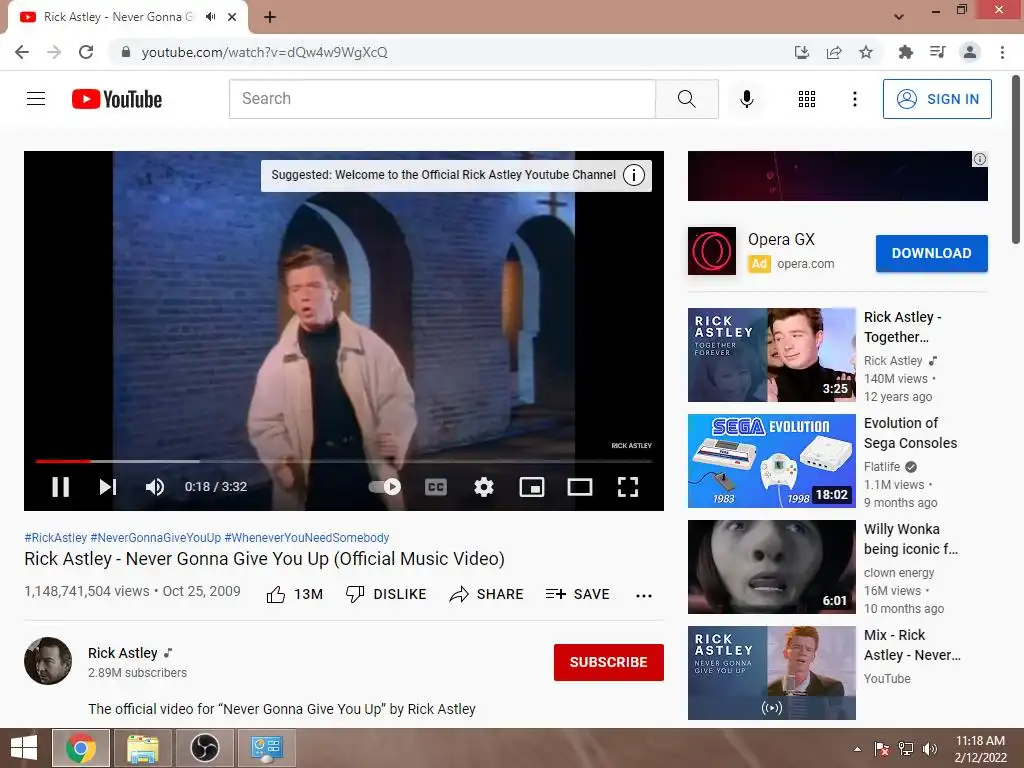Open the Chrome three-dot menu
The height and width of the screenshot is (768, 1024).
click(x=1002, y=52)
